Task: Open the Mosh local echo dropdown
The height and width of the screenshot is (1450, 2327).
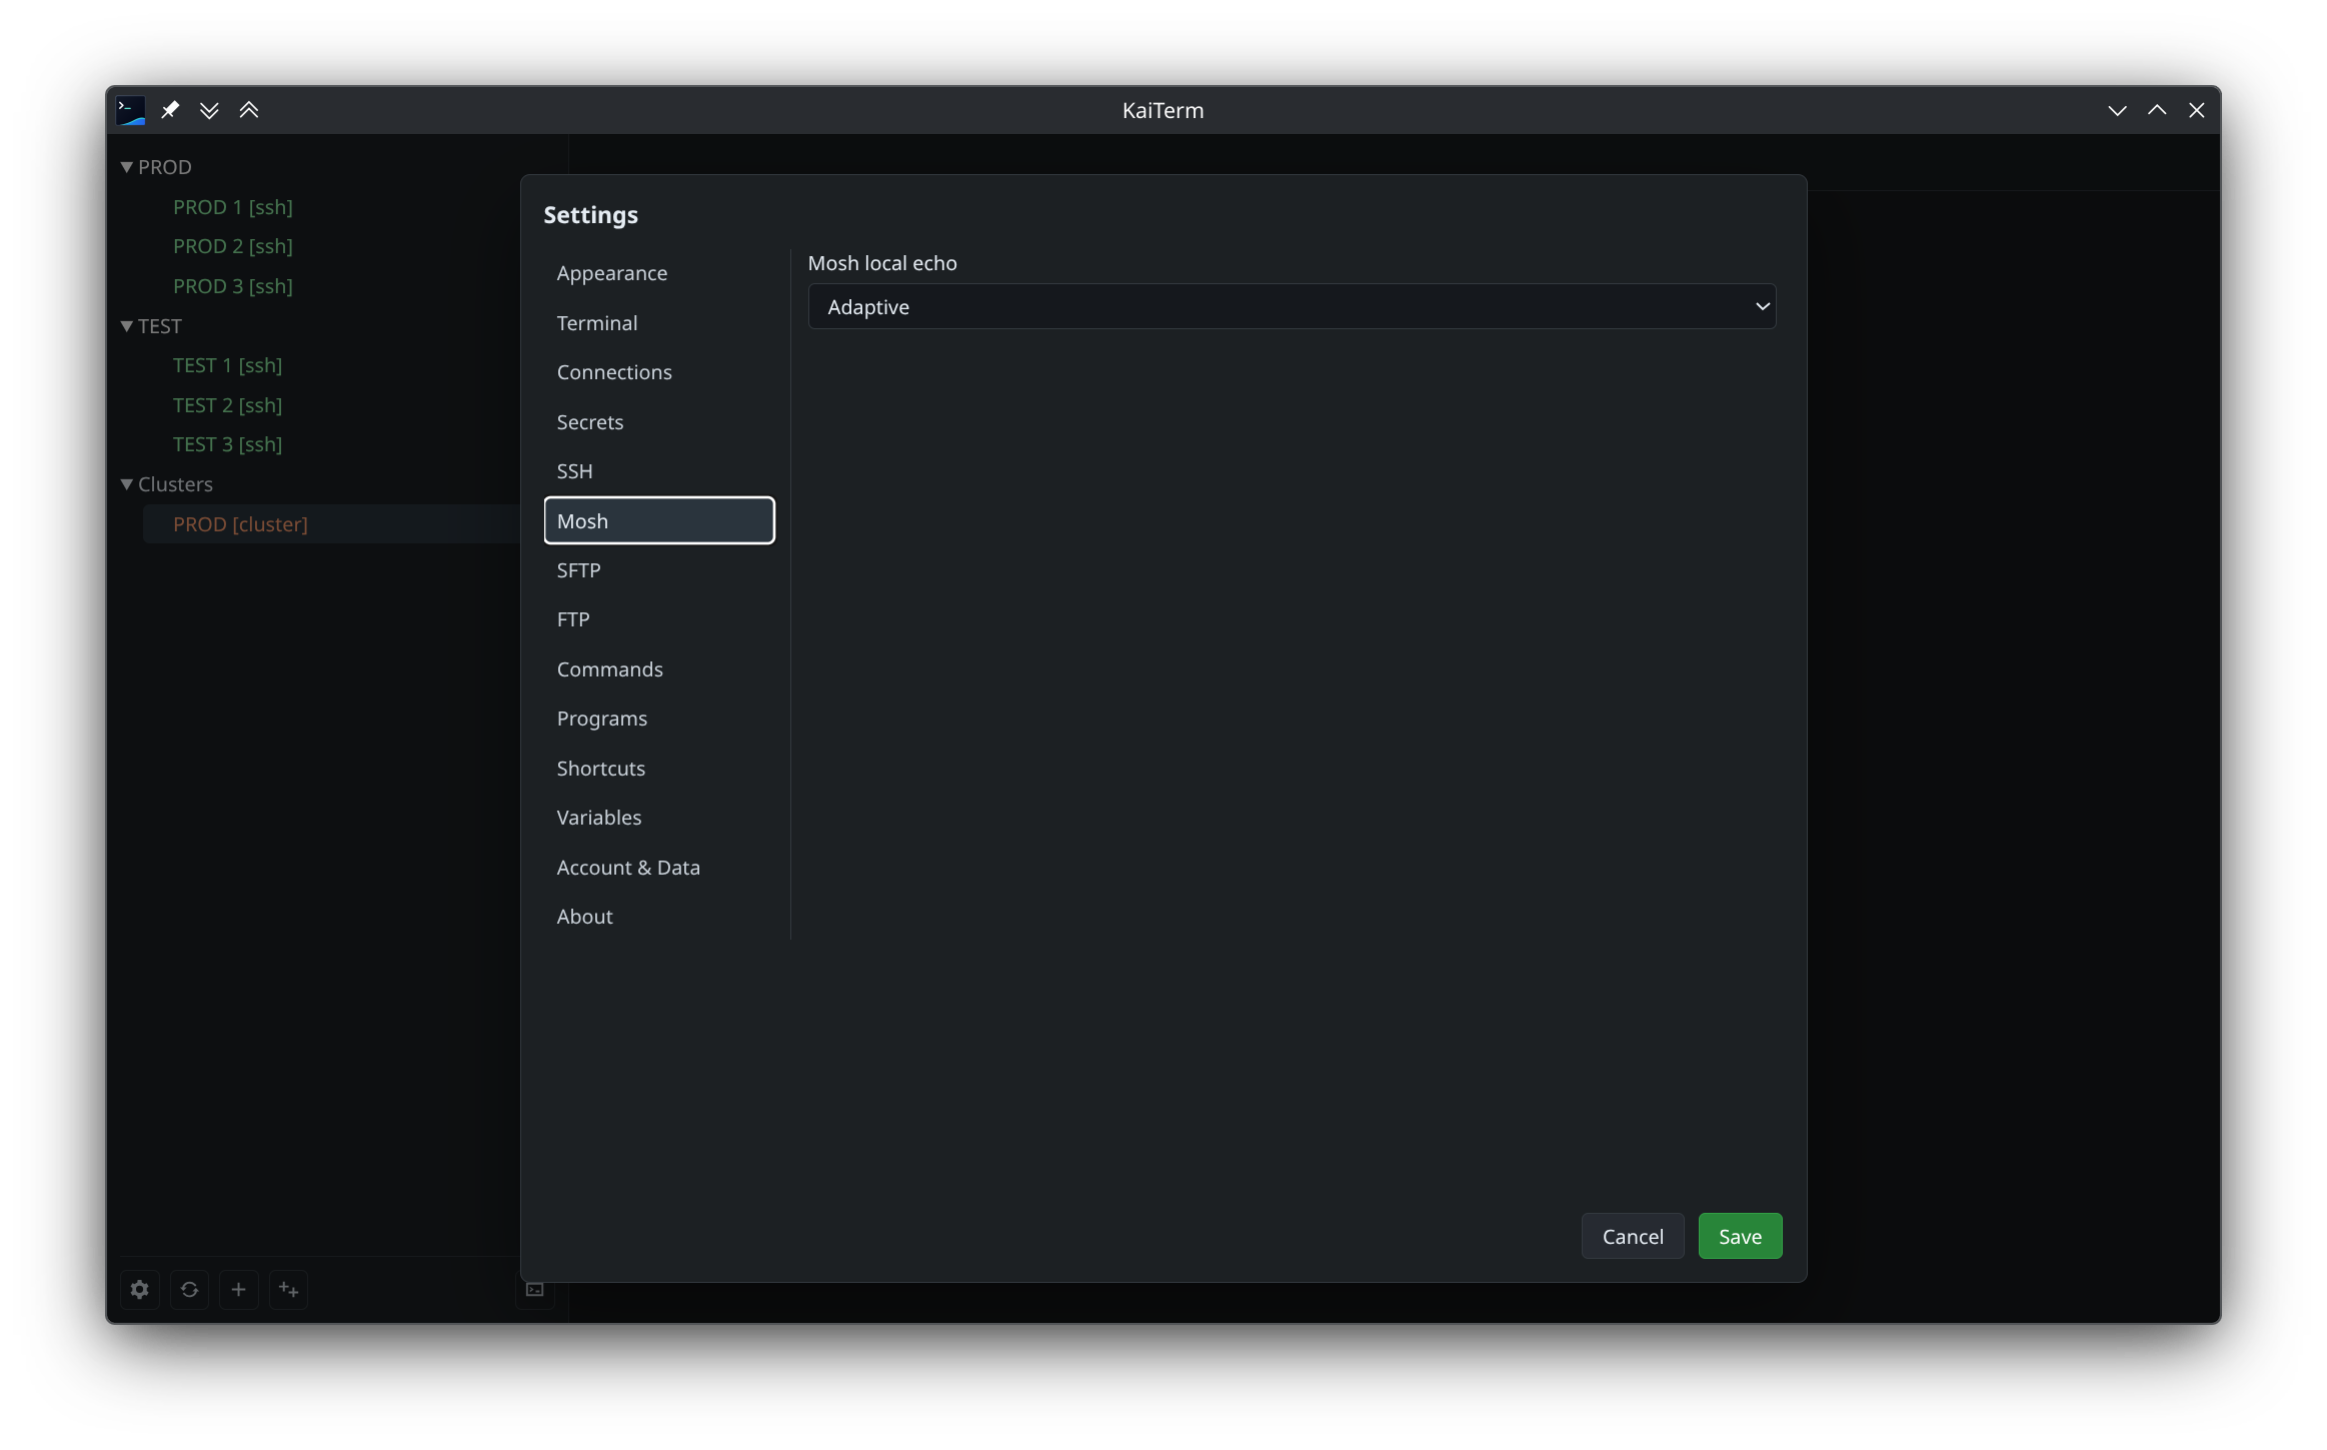Action: click(1291, 306)
